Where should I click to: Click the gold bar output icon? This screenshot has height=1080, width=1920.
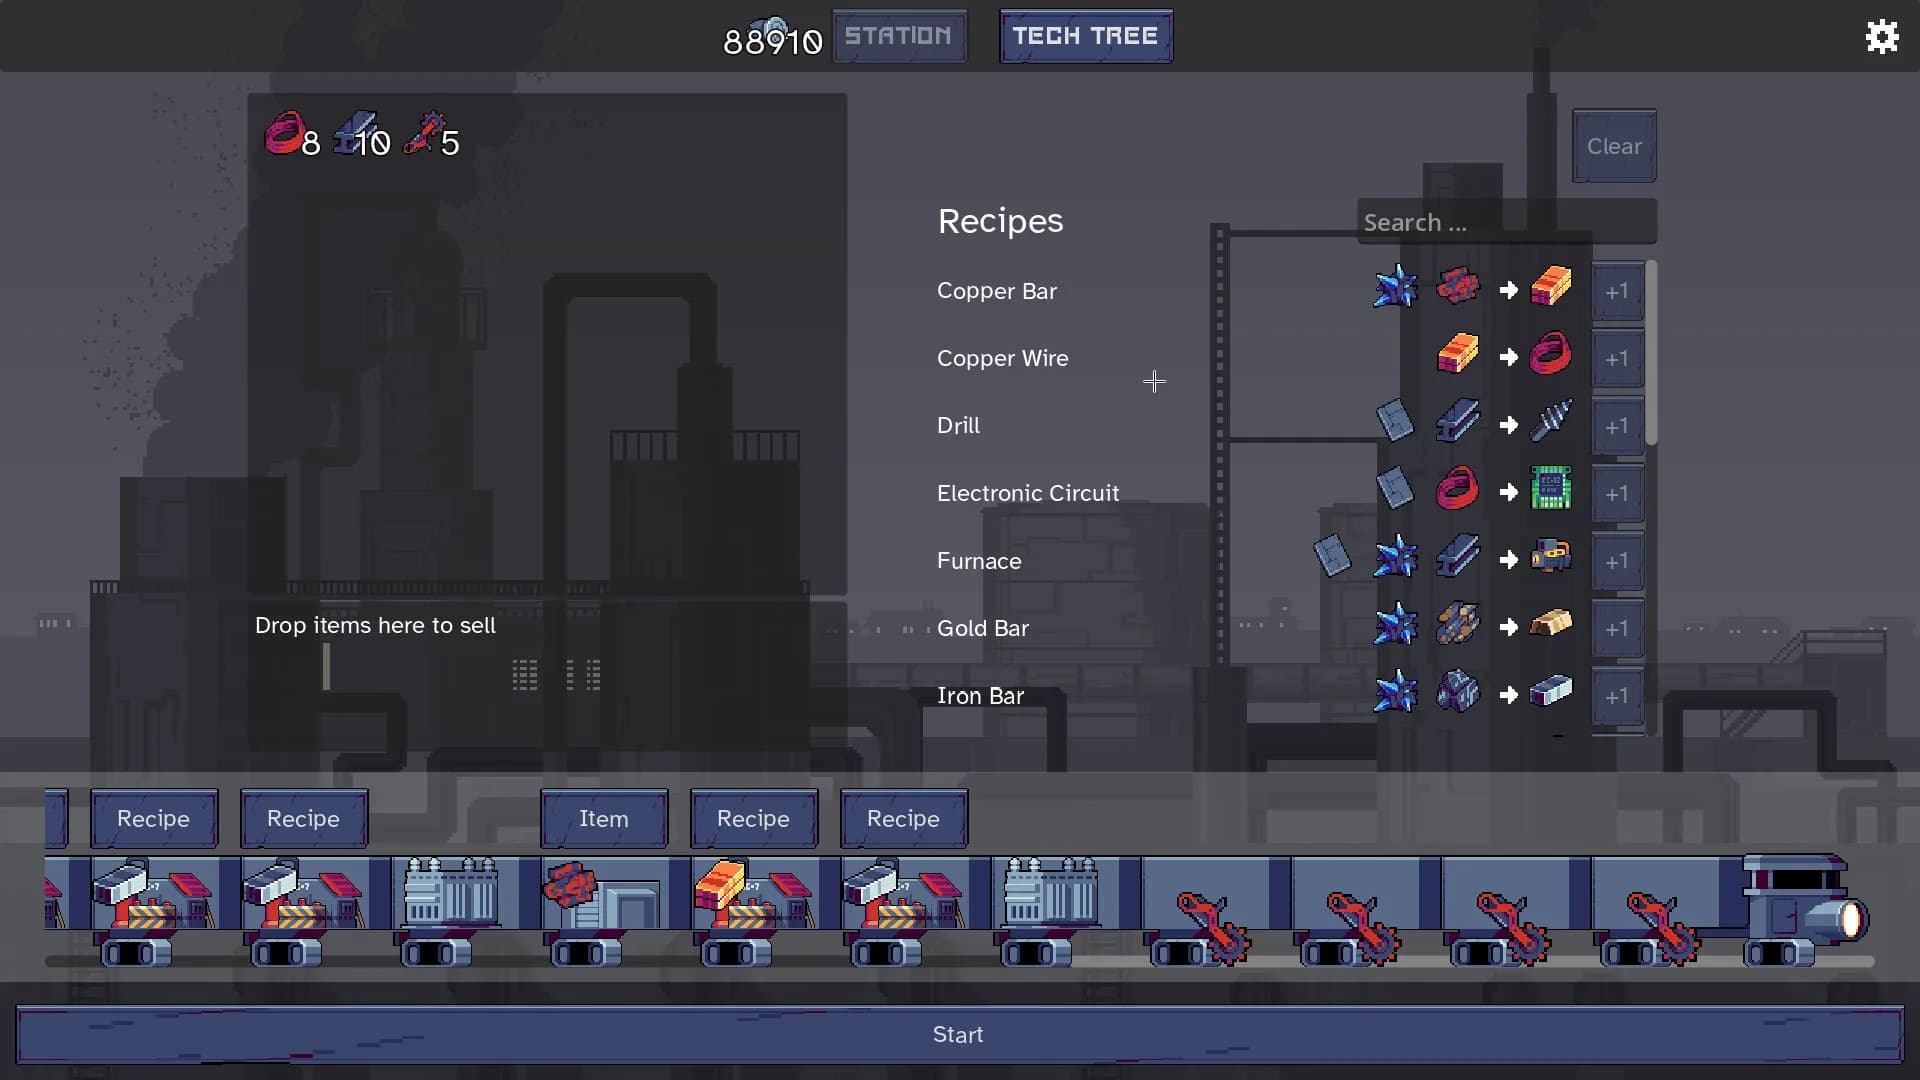point(1551,624)
